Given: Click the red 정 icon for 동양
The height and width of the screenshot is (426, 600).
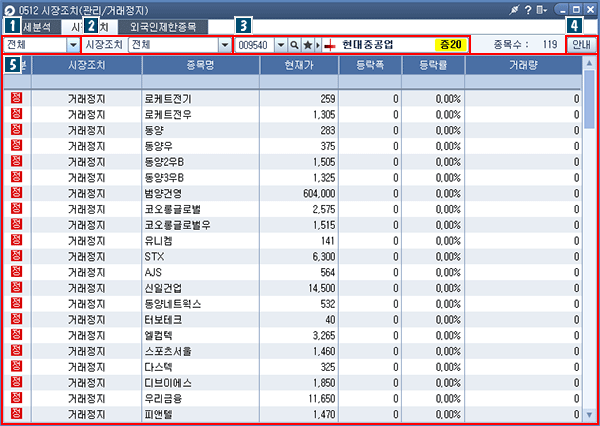Looking at the screenshot, I should tap(16, 130).
